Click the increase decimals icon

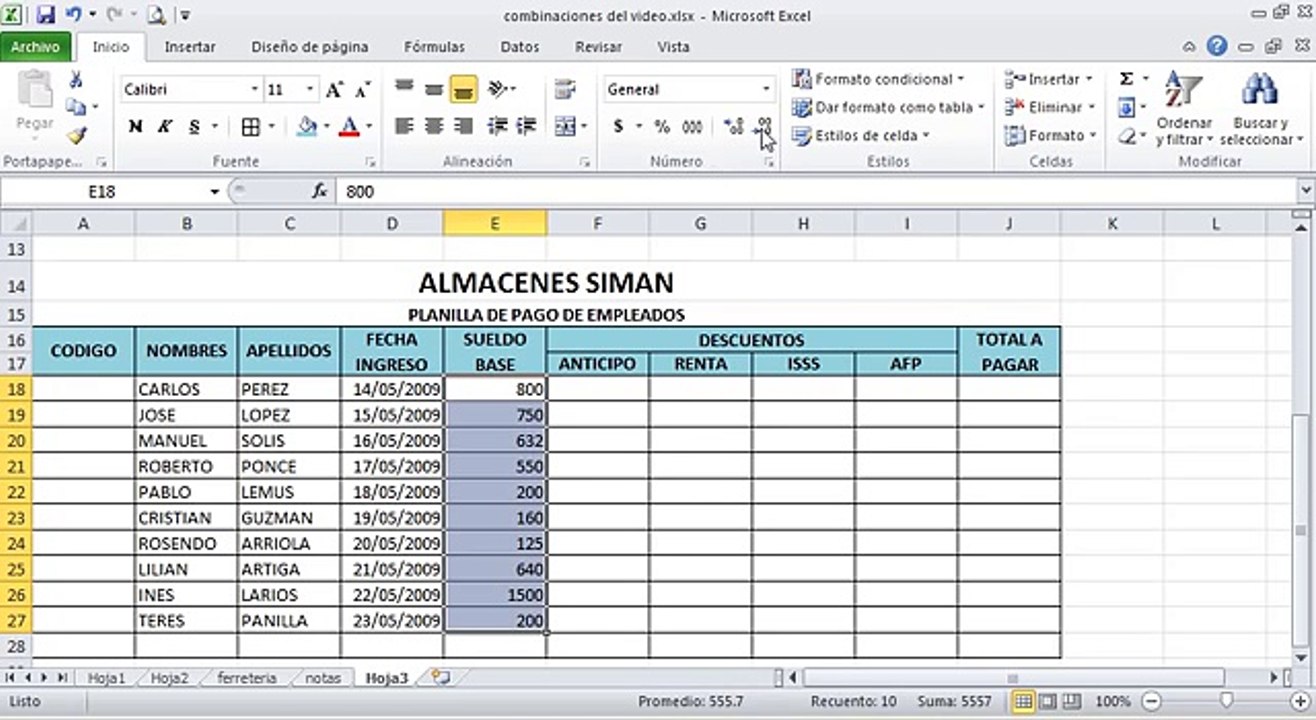(x=735, y=127)
